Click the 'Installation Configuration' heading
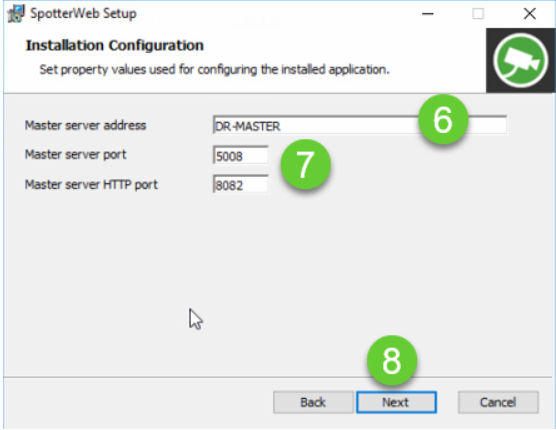 pos(115,45)
